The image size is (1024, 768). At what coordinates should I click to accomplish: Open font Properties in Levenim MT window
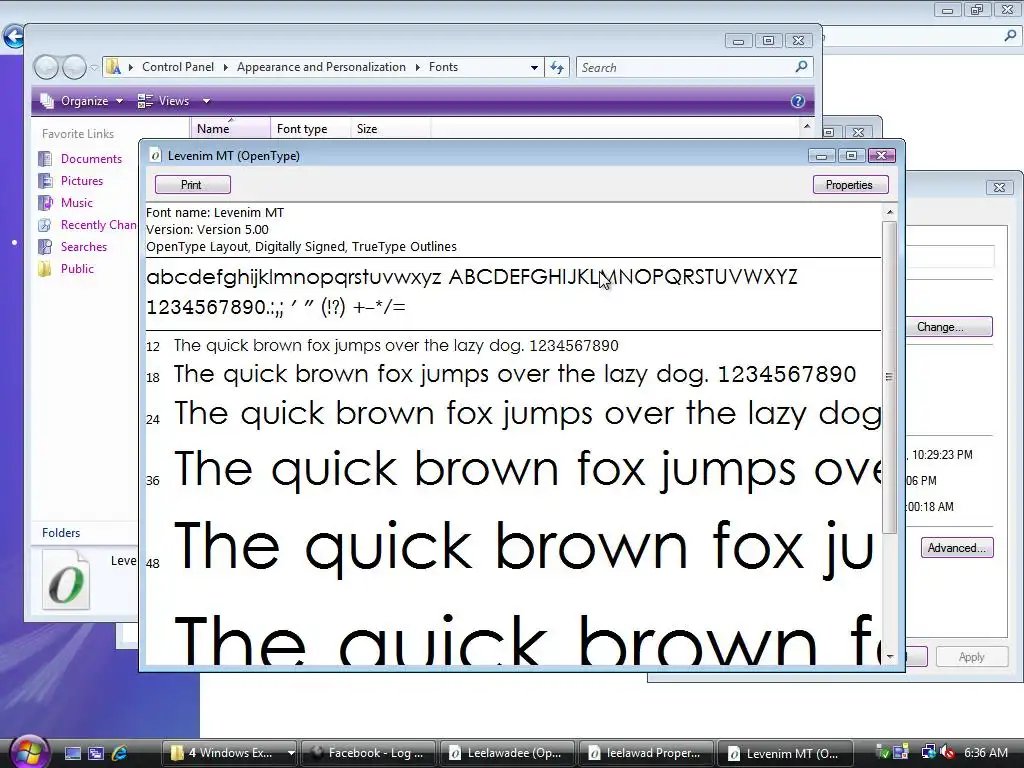coord(850,185)
